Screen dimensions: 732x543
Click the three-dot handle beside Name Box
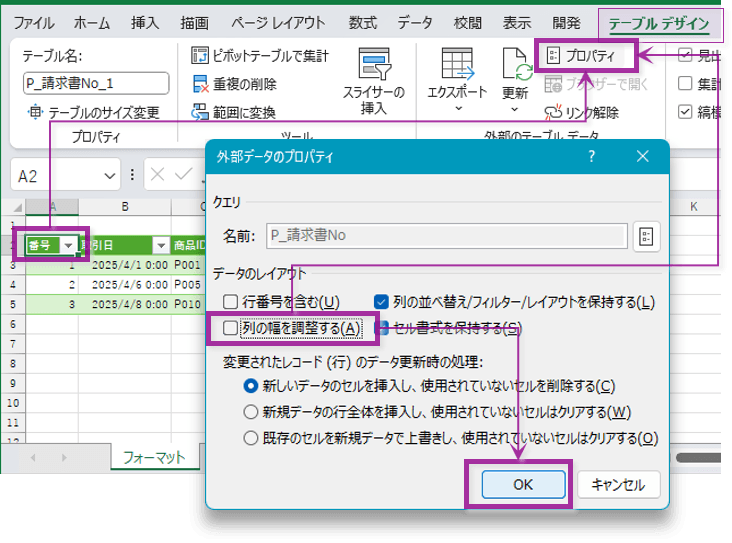(133, 175)
